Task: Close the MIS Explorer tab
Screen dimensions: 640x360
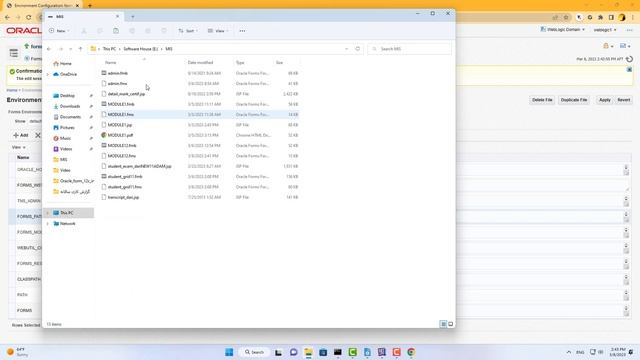Action: [x=118, y=17]
